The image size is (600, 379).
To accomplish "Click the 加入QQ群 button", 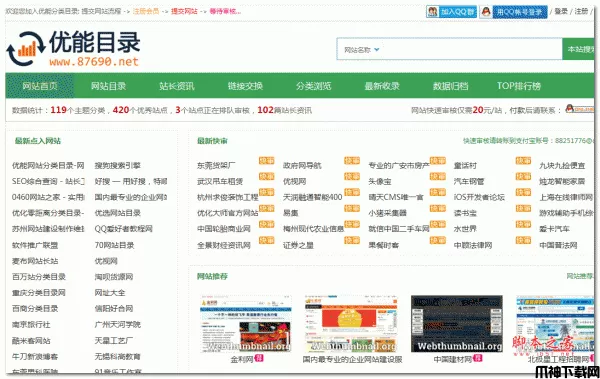I will (x=451, y=11).
